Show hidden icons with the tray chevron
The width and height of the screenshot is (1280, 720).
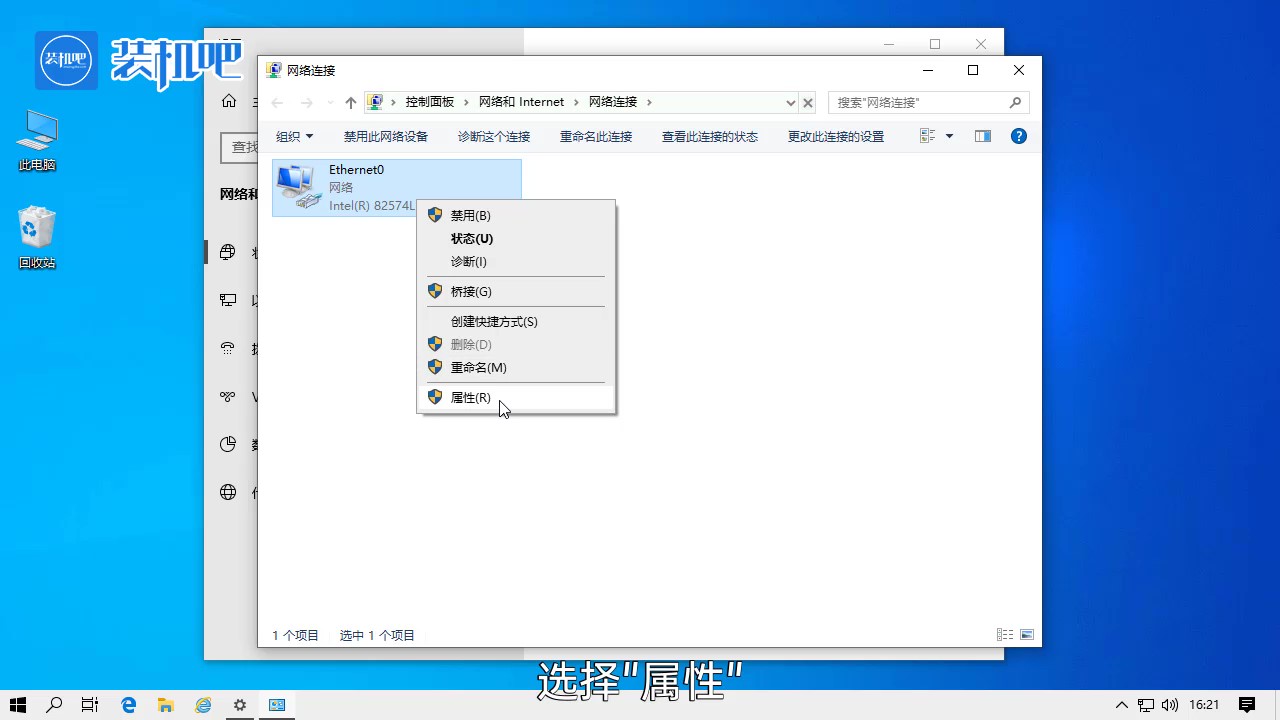click(x=1121, y=704)
